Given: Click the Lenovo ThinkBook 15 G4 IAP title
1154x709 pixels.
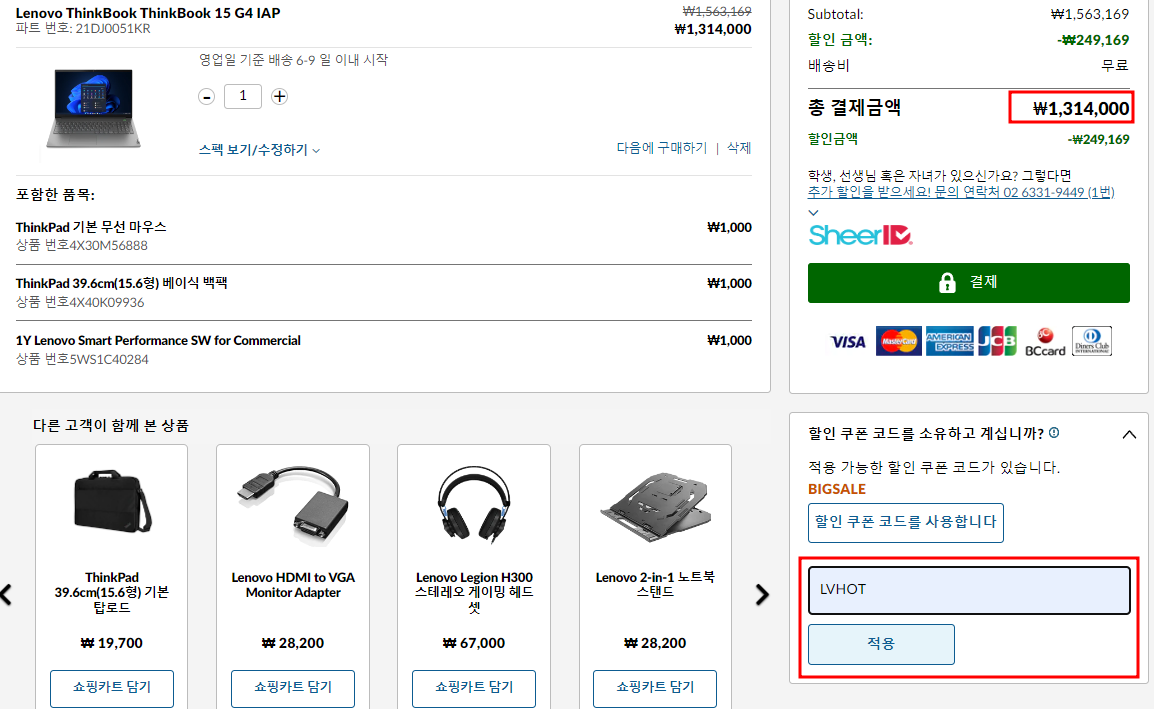Looking at the screenshot, I should coord(148,13).
